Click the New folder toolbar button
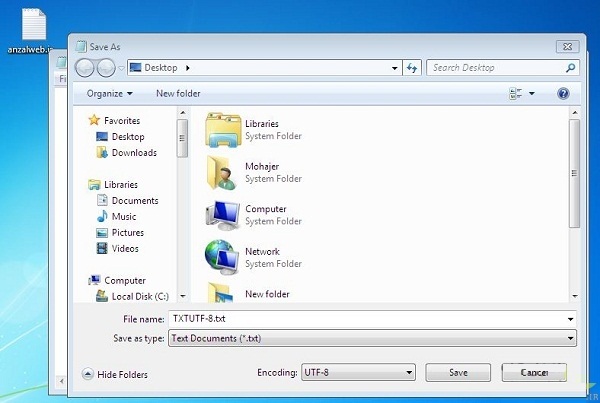The image size is (600, 403). pos(178,94)
